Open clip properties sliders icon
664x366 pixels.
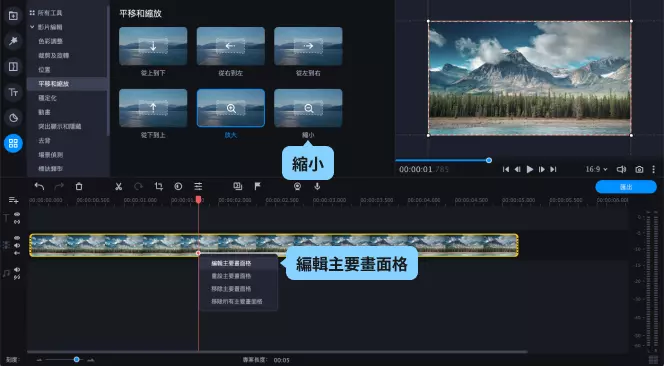(x=198, y=186)
